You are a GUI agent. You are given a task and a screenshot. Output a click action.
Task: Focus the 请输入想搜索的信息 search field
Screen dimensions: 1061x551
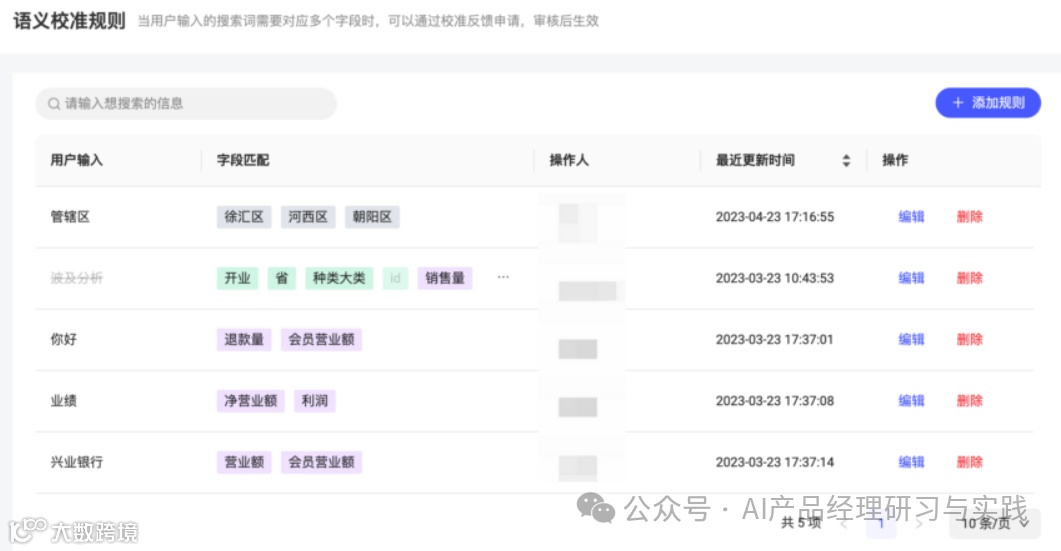pos(186,104)
